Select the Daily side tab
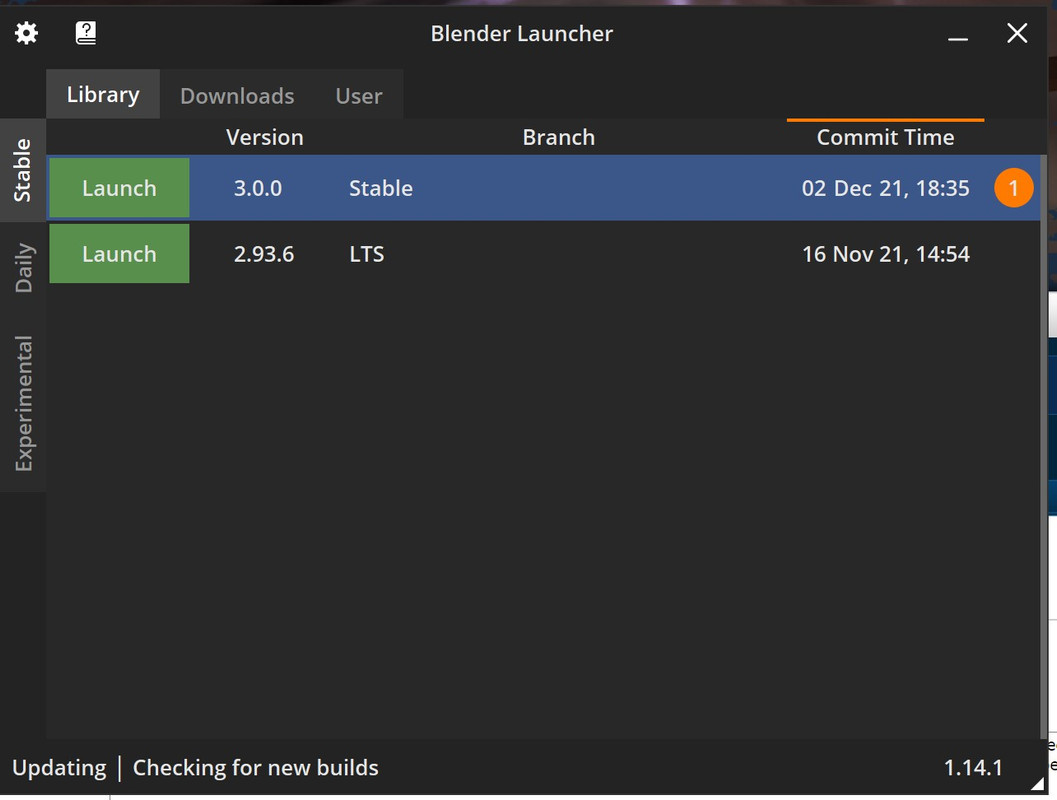The height and width of the screenshot is (800, 1057). pyautogui.click(x=23, y=268)
